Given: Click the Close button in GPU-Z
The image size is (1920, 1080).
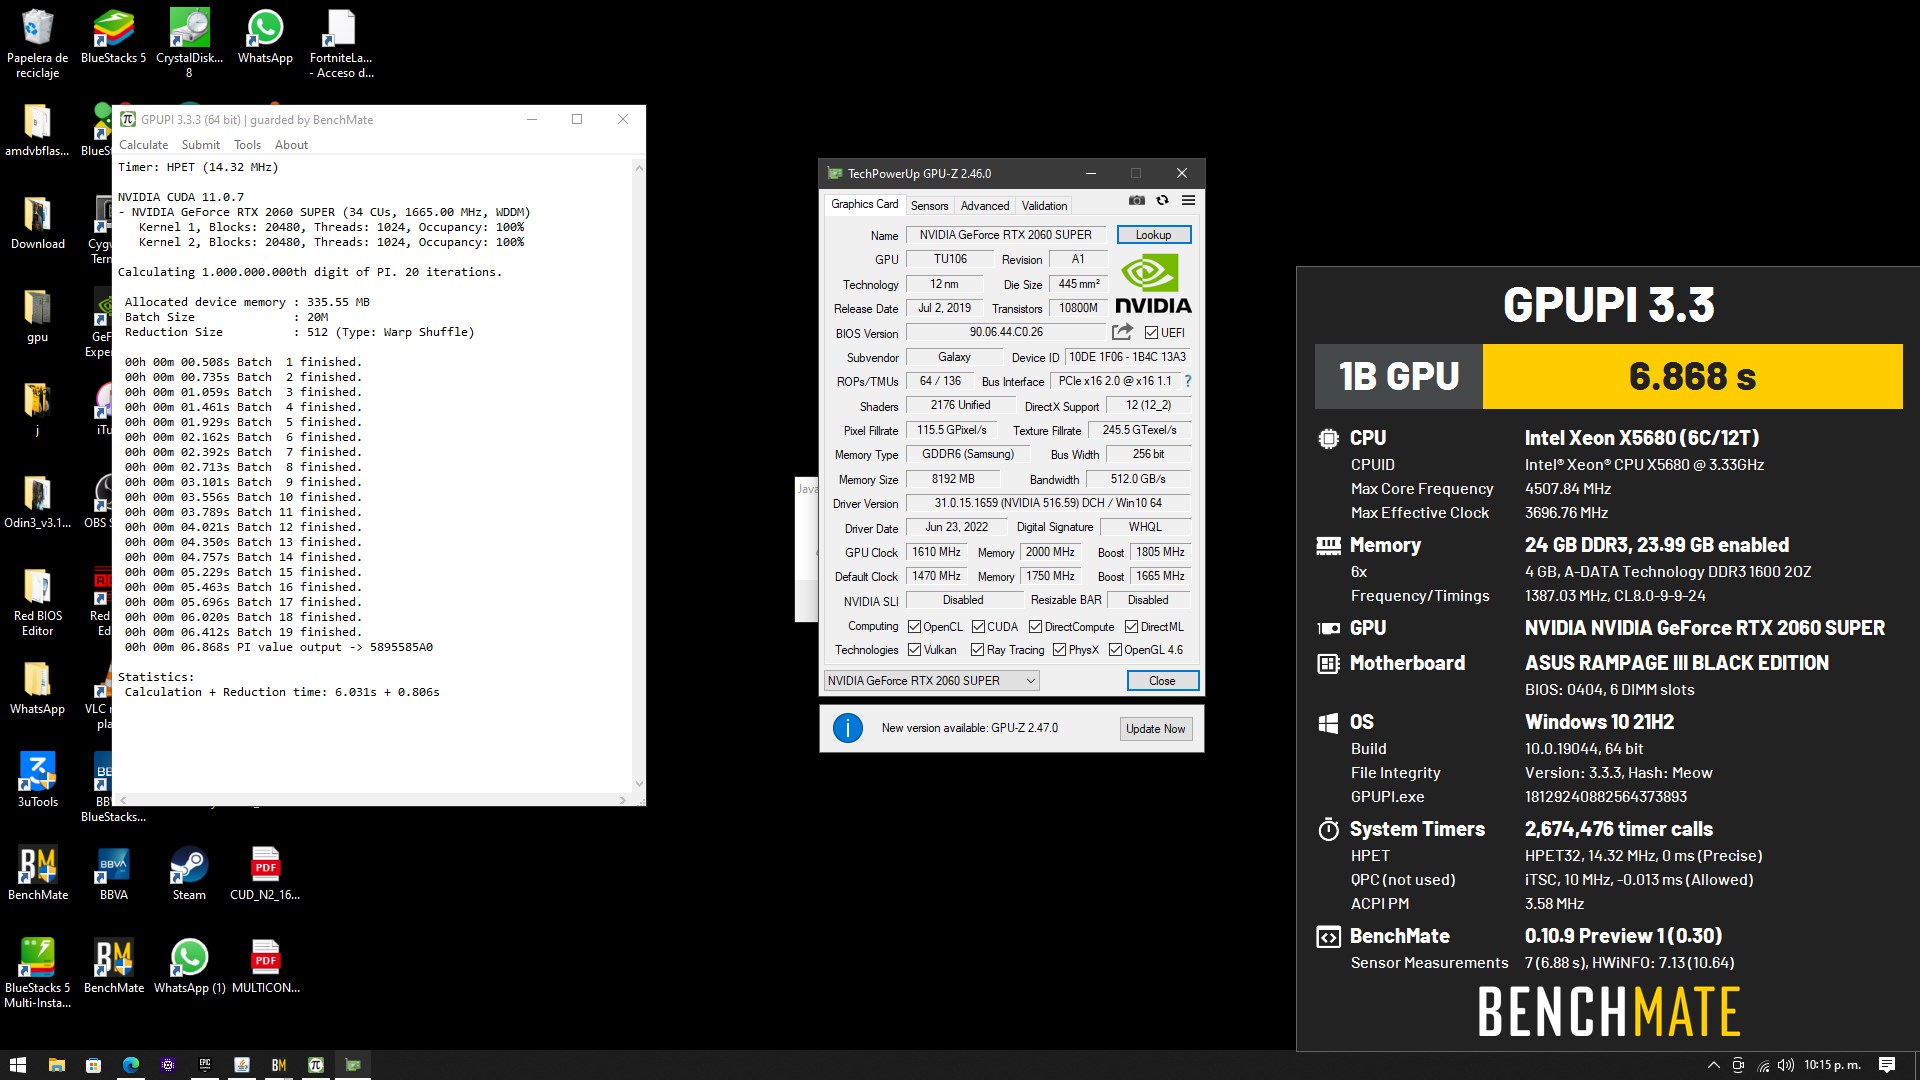Looking at the screenshot, I should (1162, 681).
